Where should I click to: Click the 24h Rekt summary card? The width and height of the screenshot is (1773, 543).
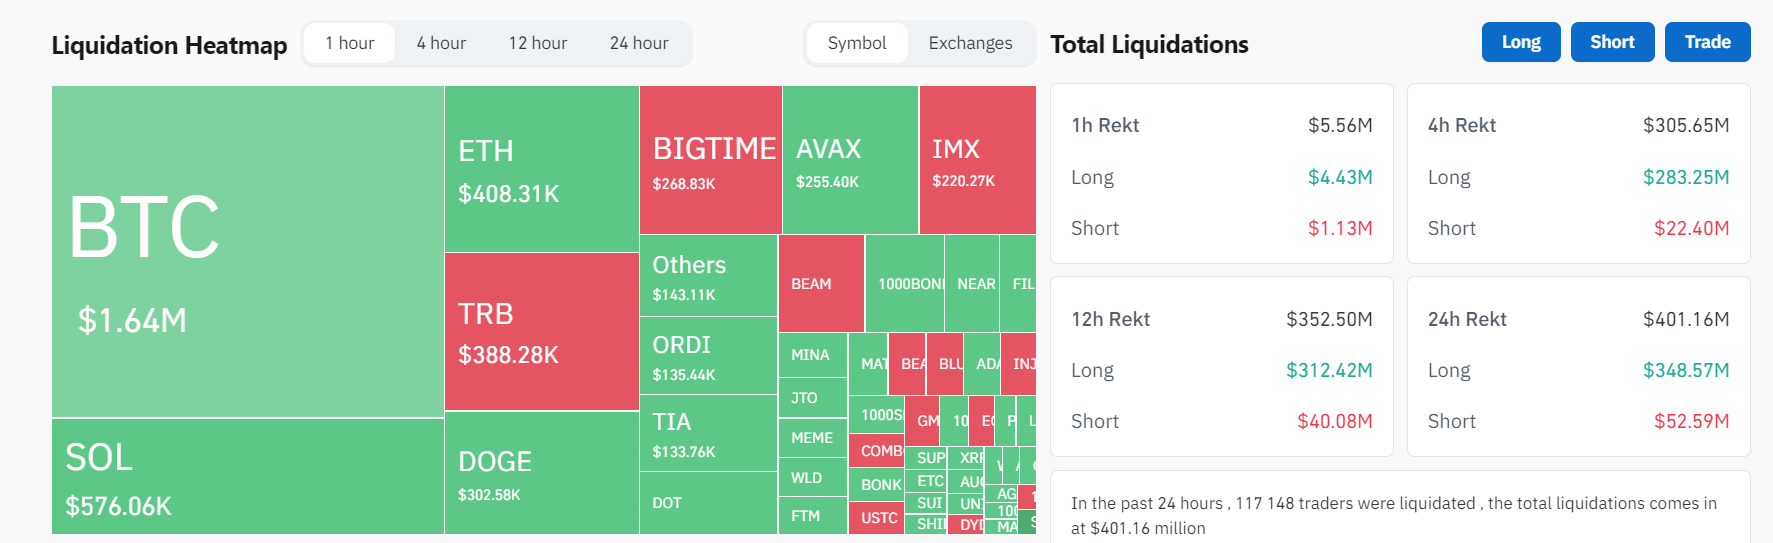[x=1578, y=367]
